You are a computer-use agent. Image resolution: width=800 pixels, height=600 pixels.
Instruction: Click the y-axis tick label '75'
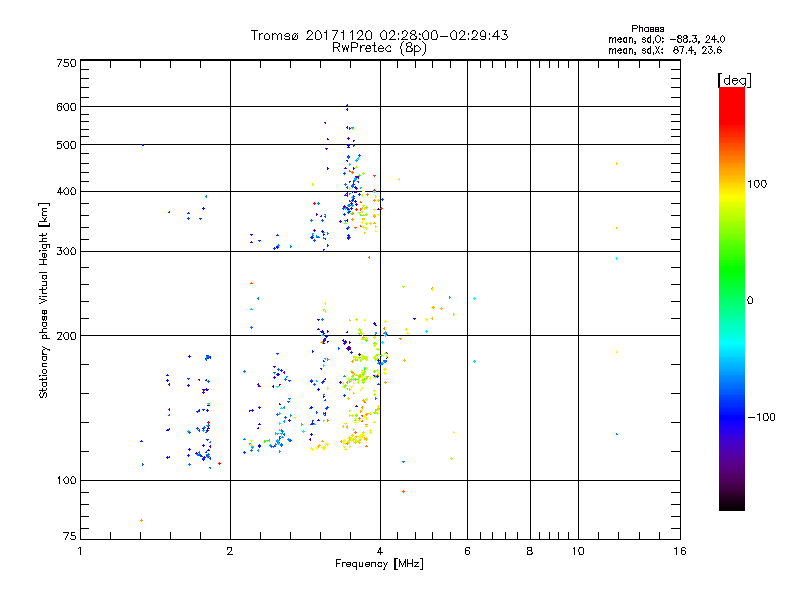pos(70,536)
